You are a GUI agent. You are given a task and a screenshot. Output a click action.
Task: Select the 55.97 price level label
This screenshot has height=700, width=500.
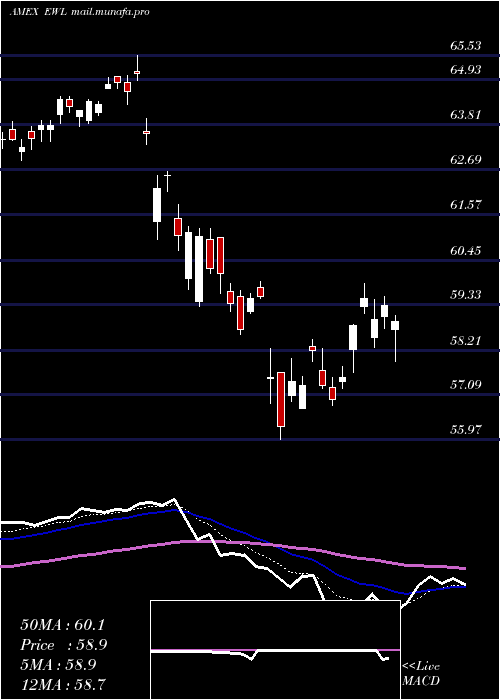(466, 429)
